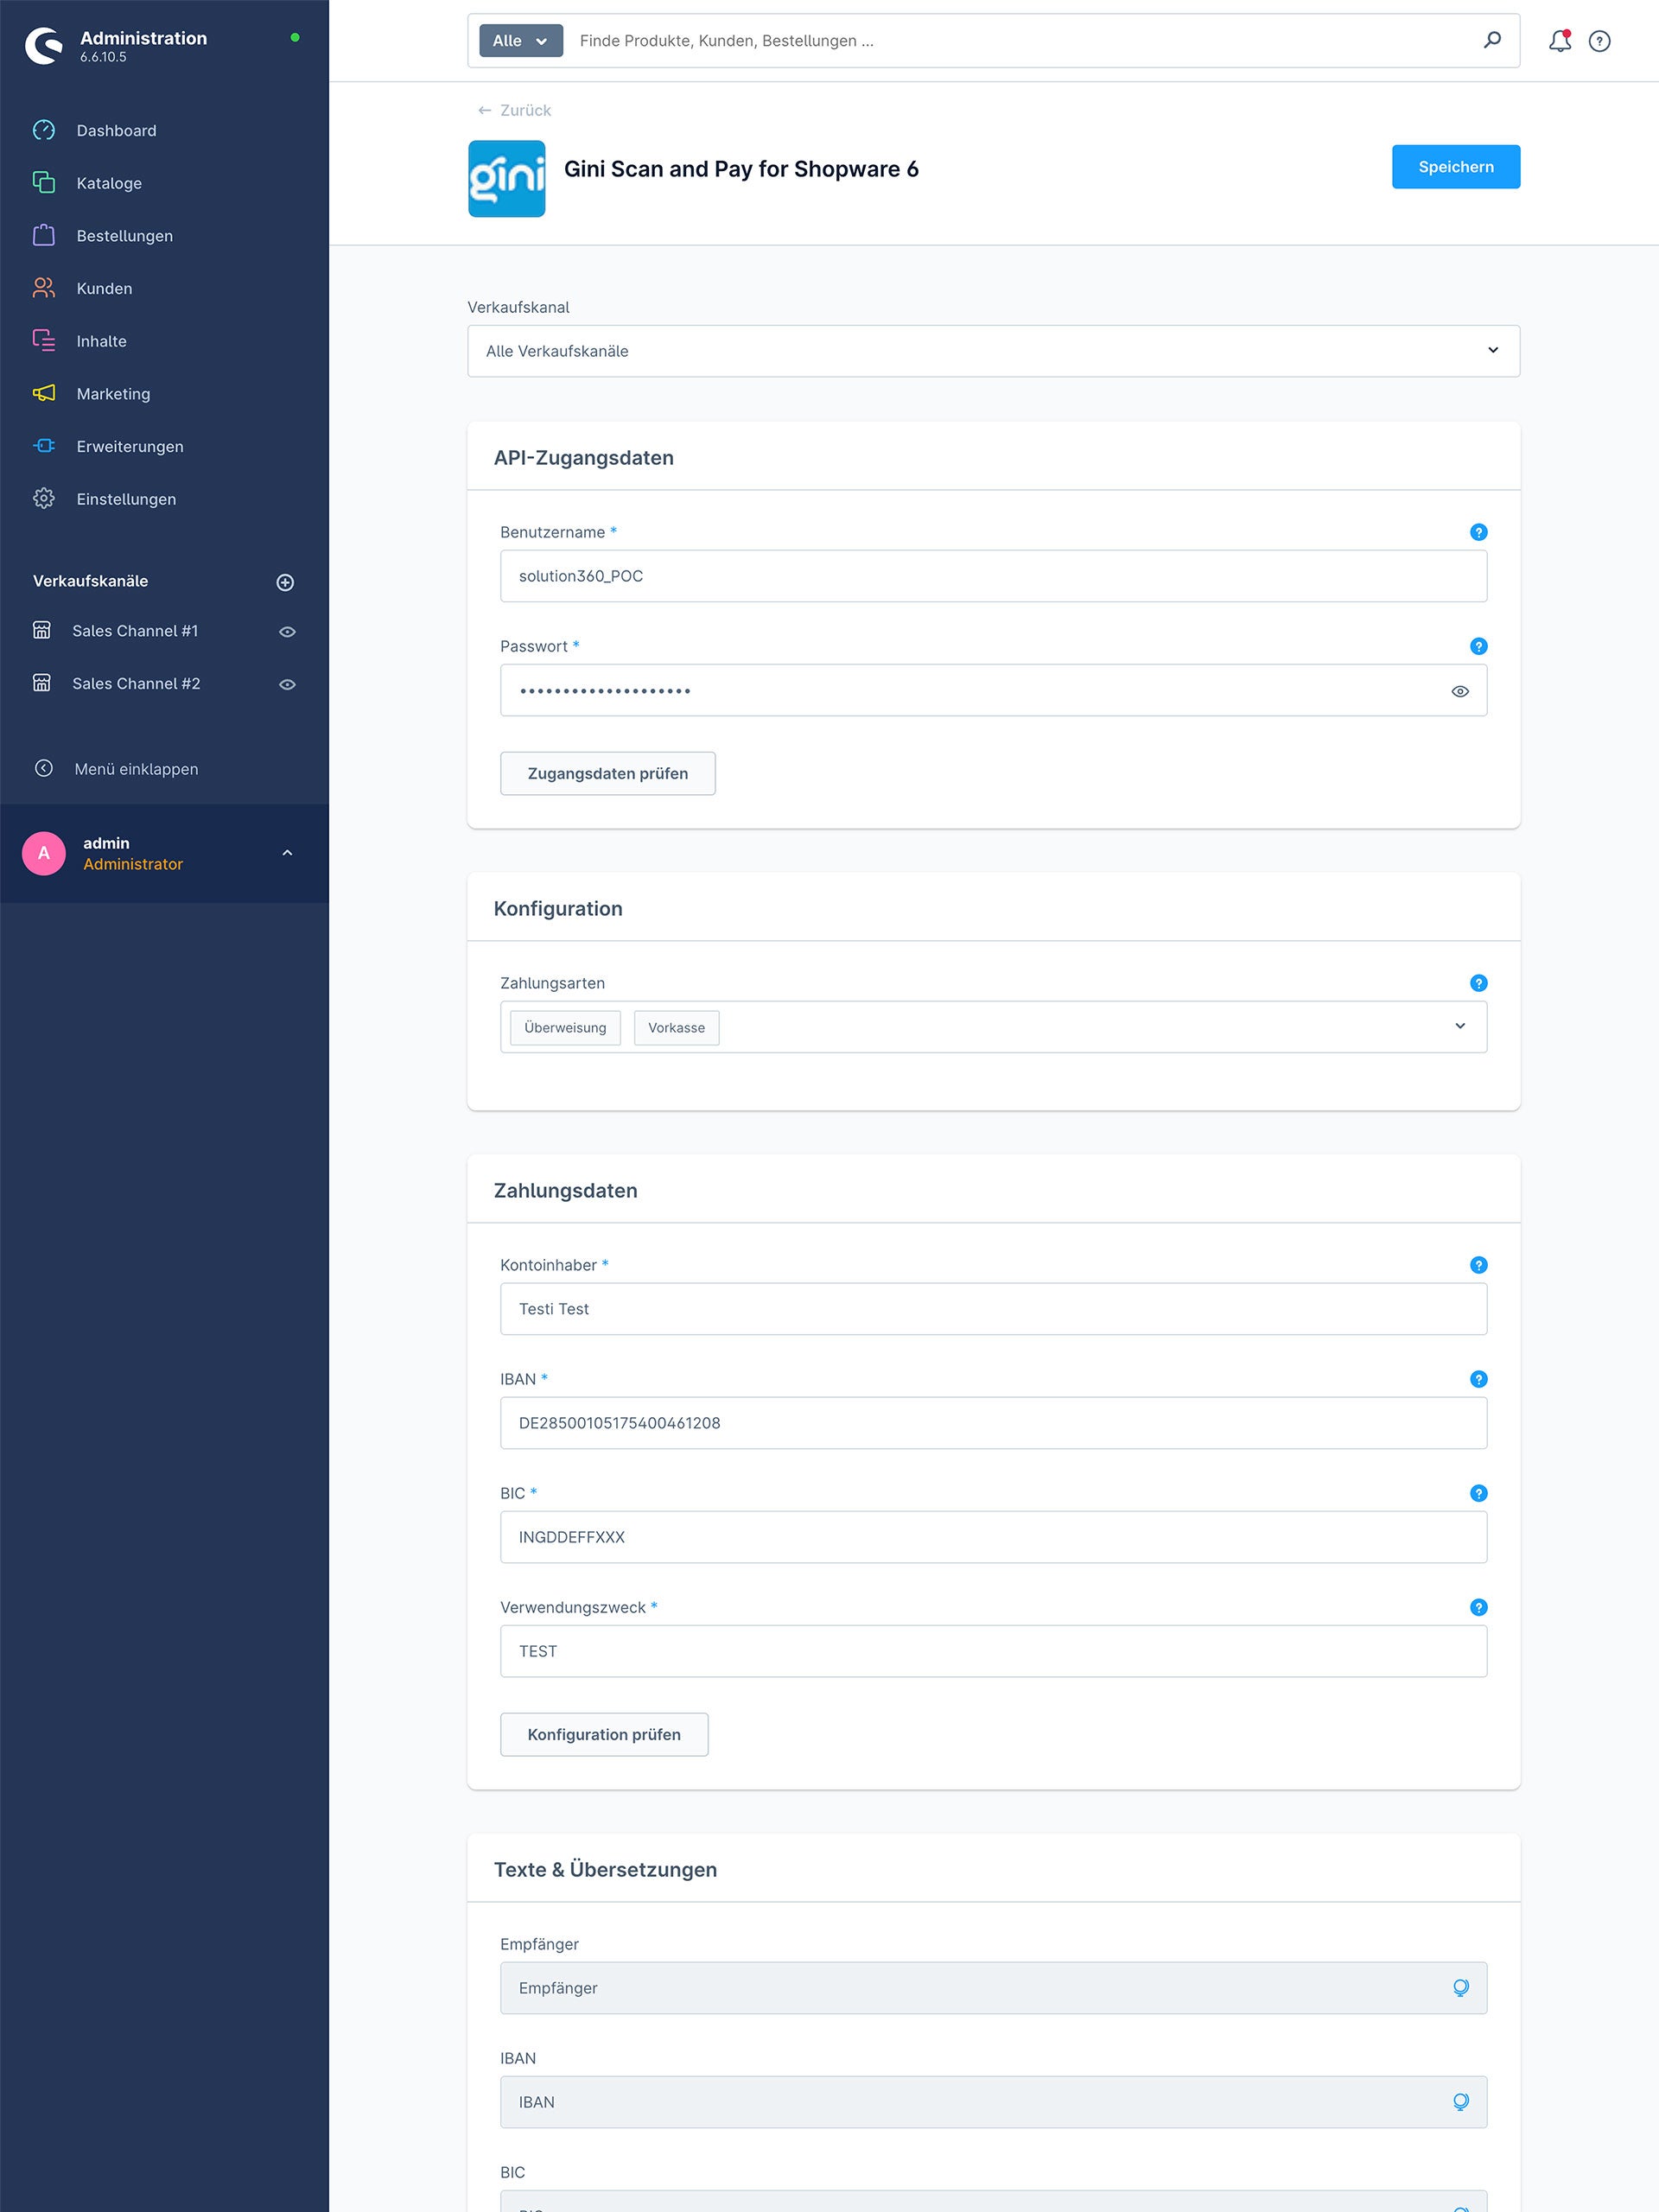Open Inhalte menu item
This screenshot has width=1659, height=2212.
[101, 341]
